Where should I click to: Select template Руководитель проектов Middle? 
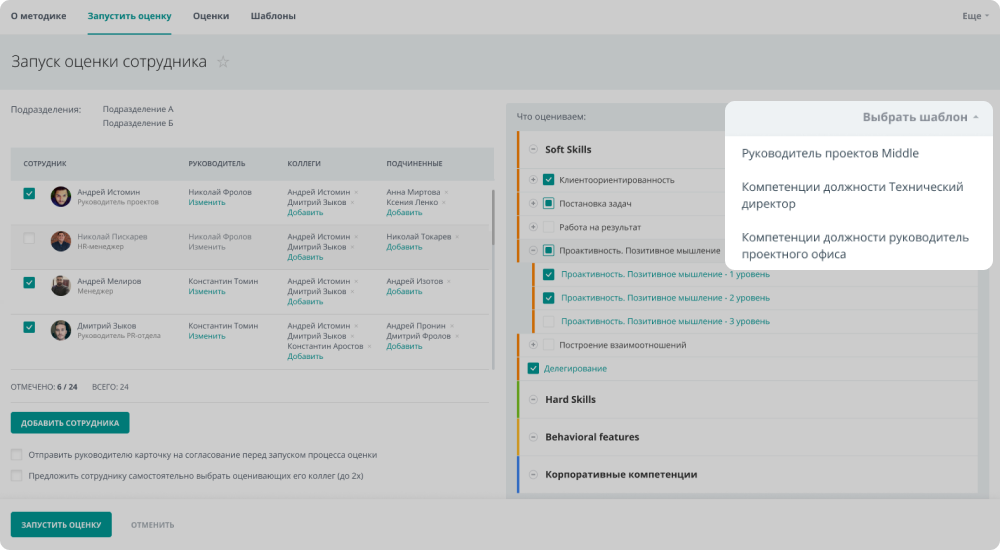click(x=830, y=154)
